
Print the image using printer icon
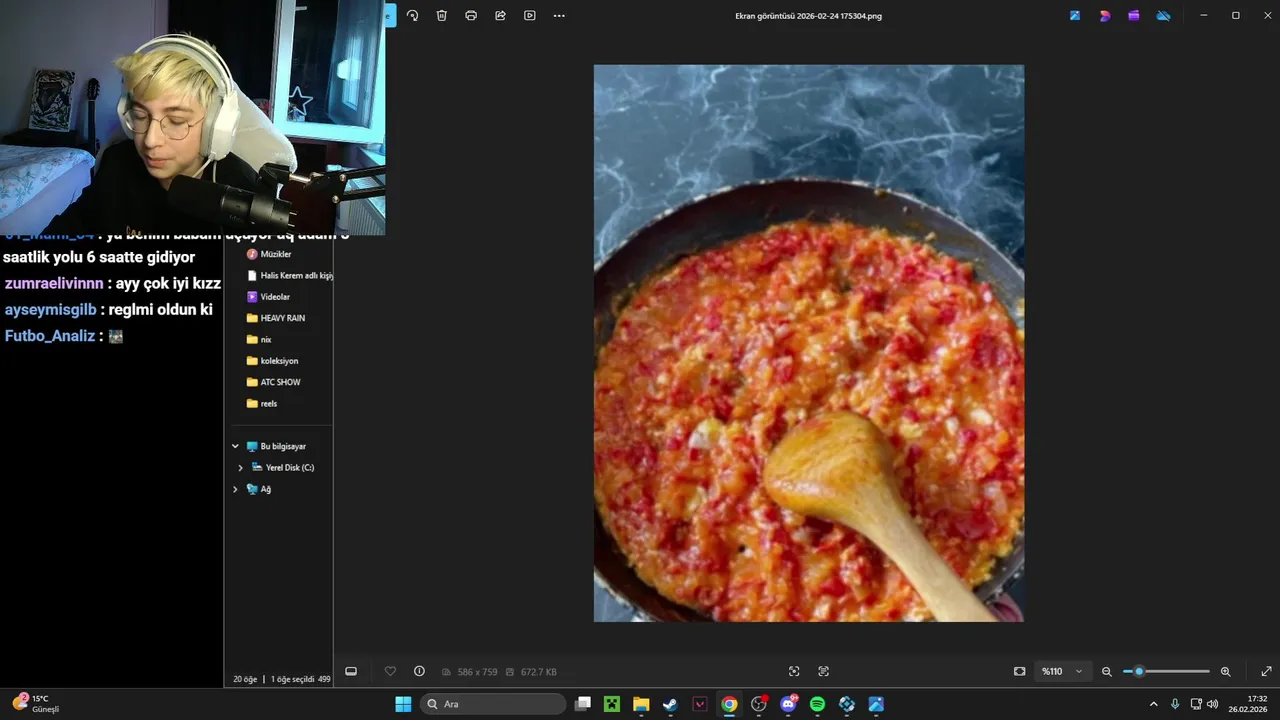[471, 16]
